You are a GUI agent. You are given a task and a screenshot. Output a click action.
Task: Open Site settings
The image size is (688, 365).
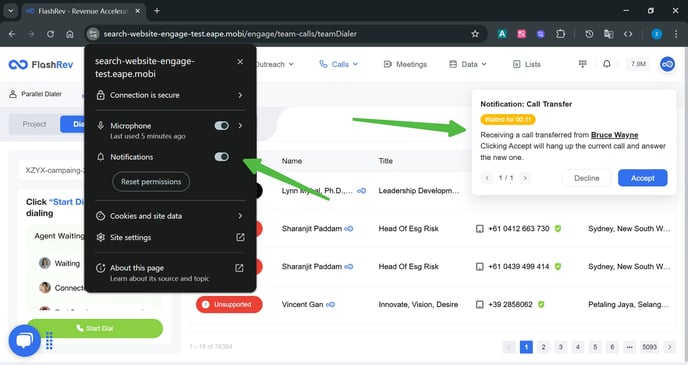[x=170, y=237]
